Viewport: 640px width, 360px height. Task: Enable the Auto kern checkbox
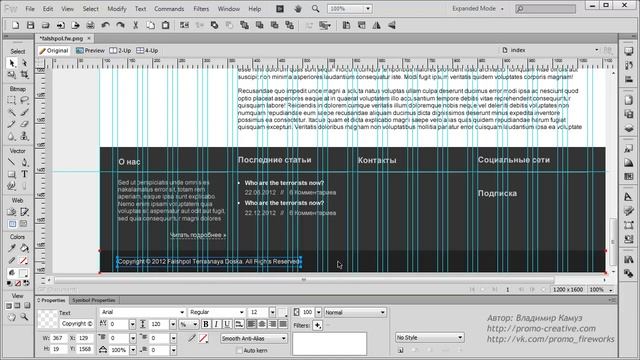[239, 351]
